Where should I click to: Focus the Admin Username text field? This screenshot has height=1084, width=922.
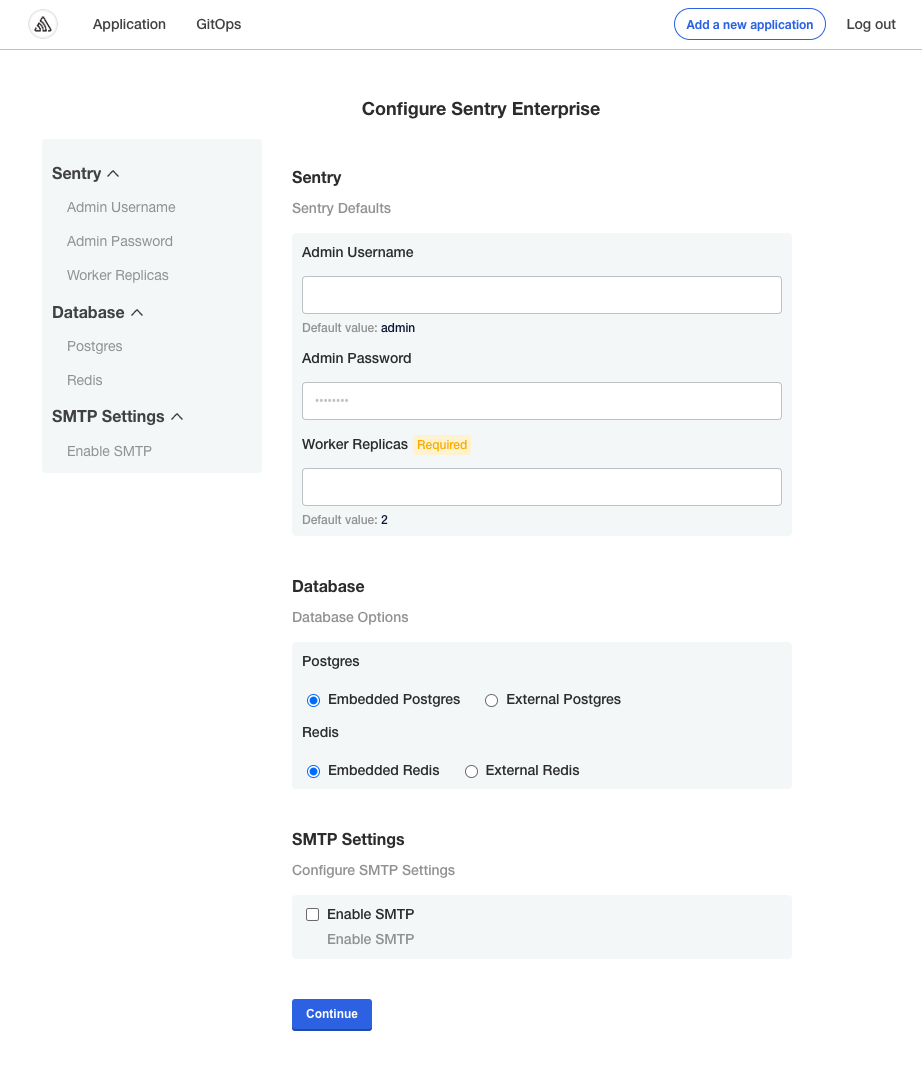pyautogui.click(x=541, y=296)
